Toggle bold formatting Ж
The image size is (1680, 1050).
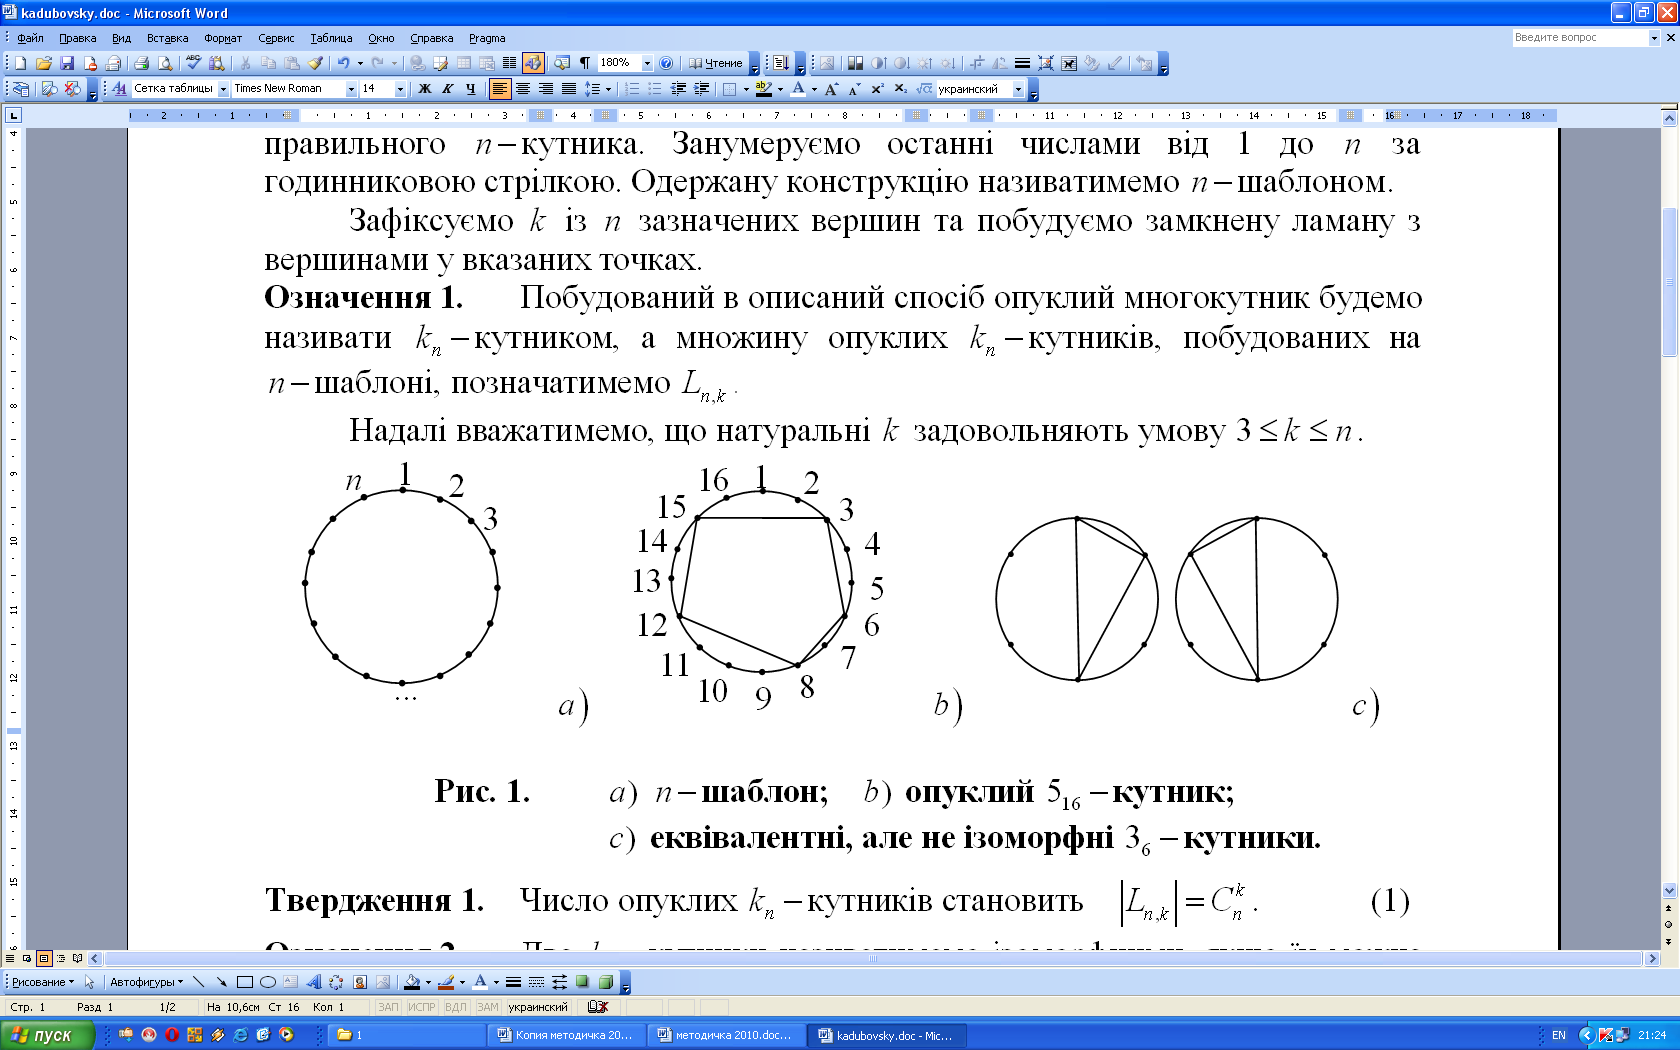coord(424,89)
